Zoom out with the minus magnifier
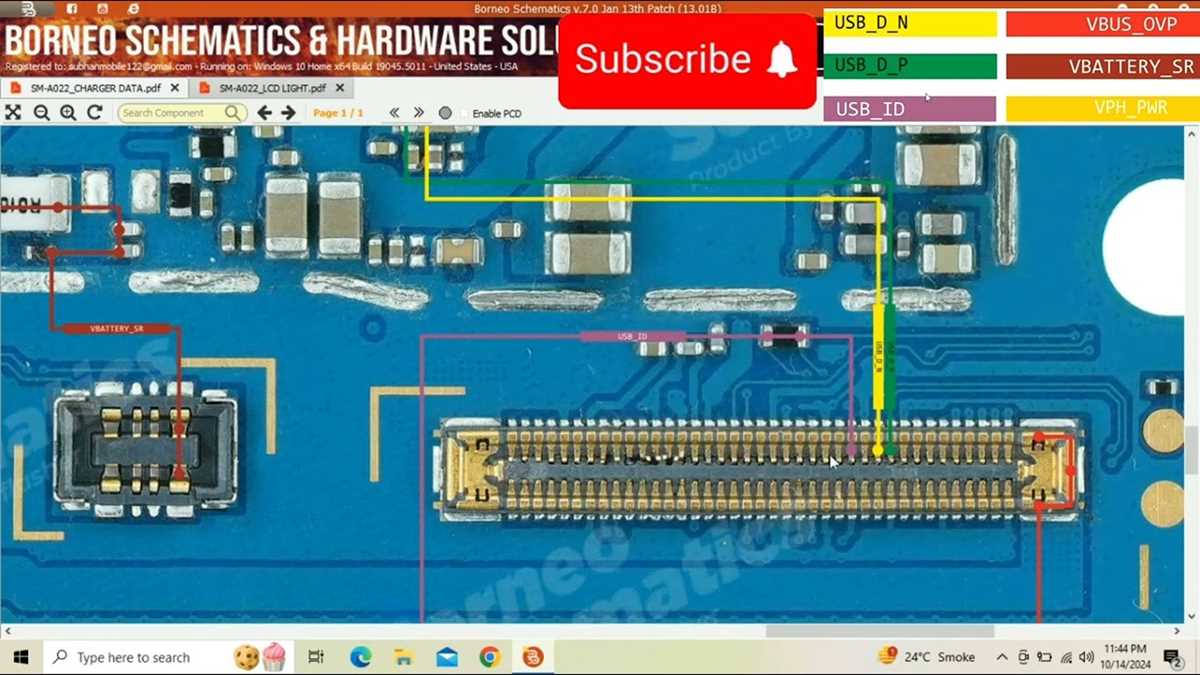Image resolution: width=1200 pixels, height=675 pixels. (x=41, y=113)
